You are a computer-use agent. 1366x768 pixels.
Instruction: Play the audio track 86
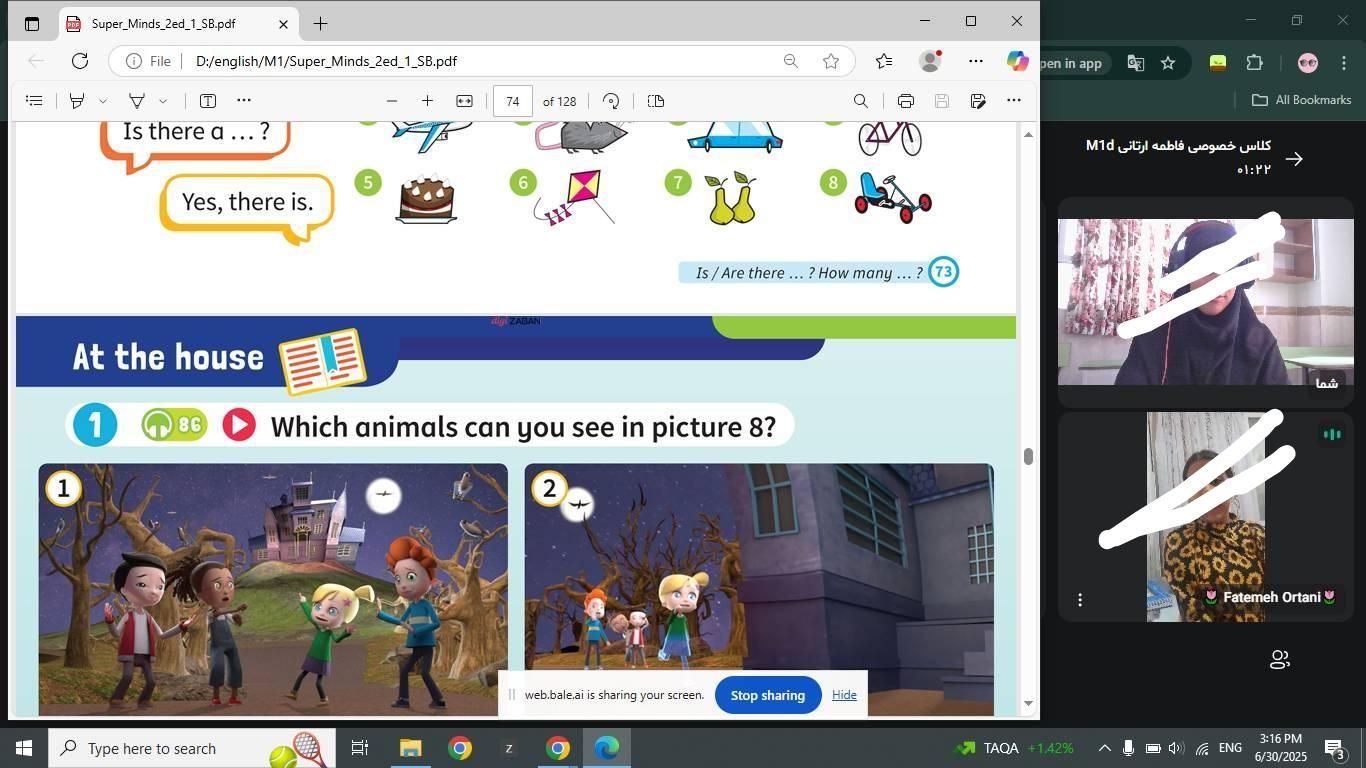coord(174,425)
